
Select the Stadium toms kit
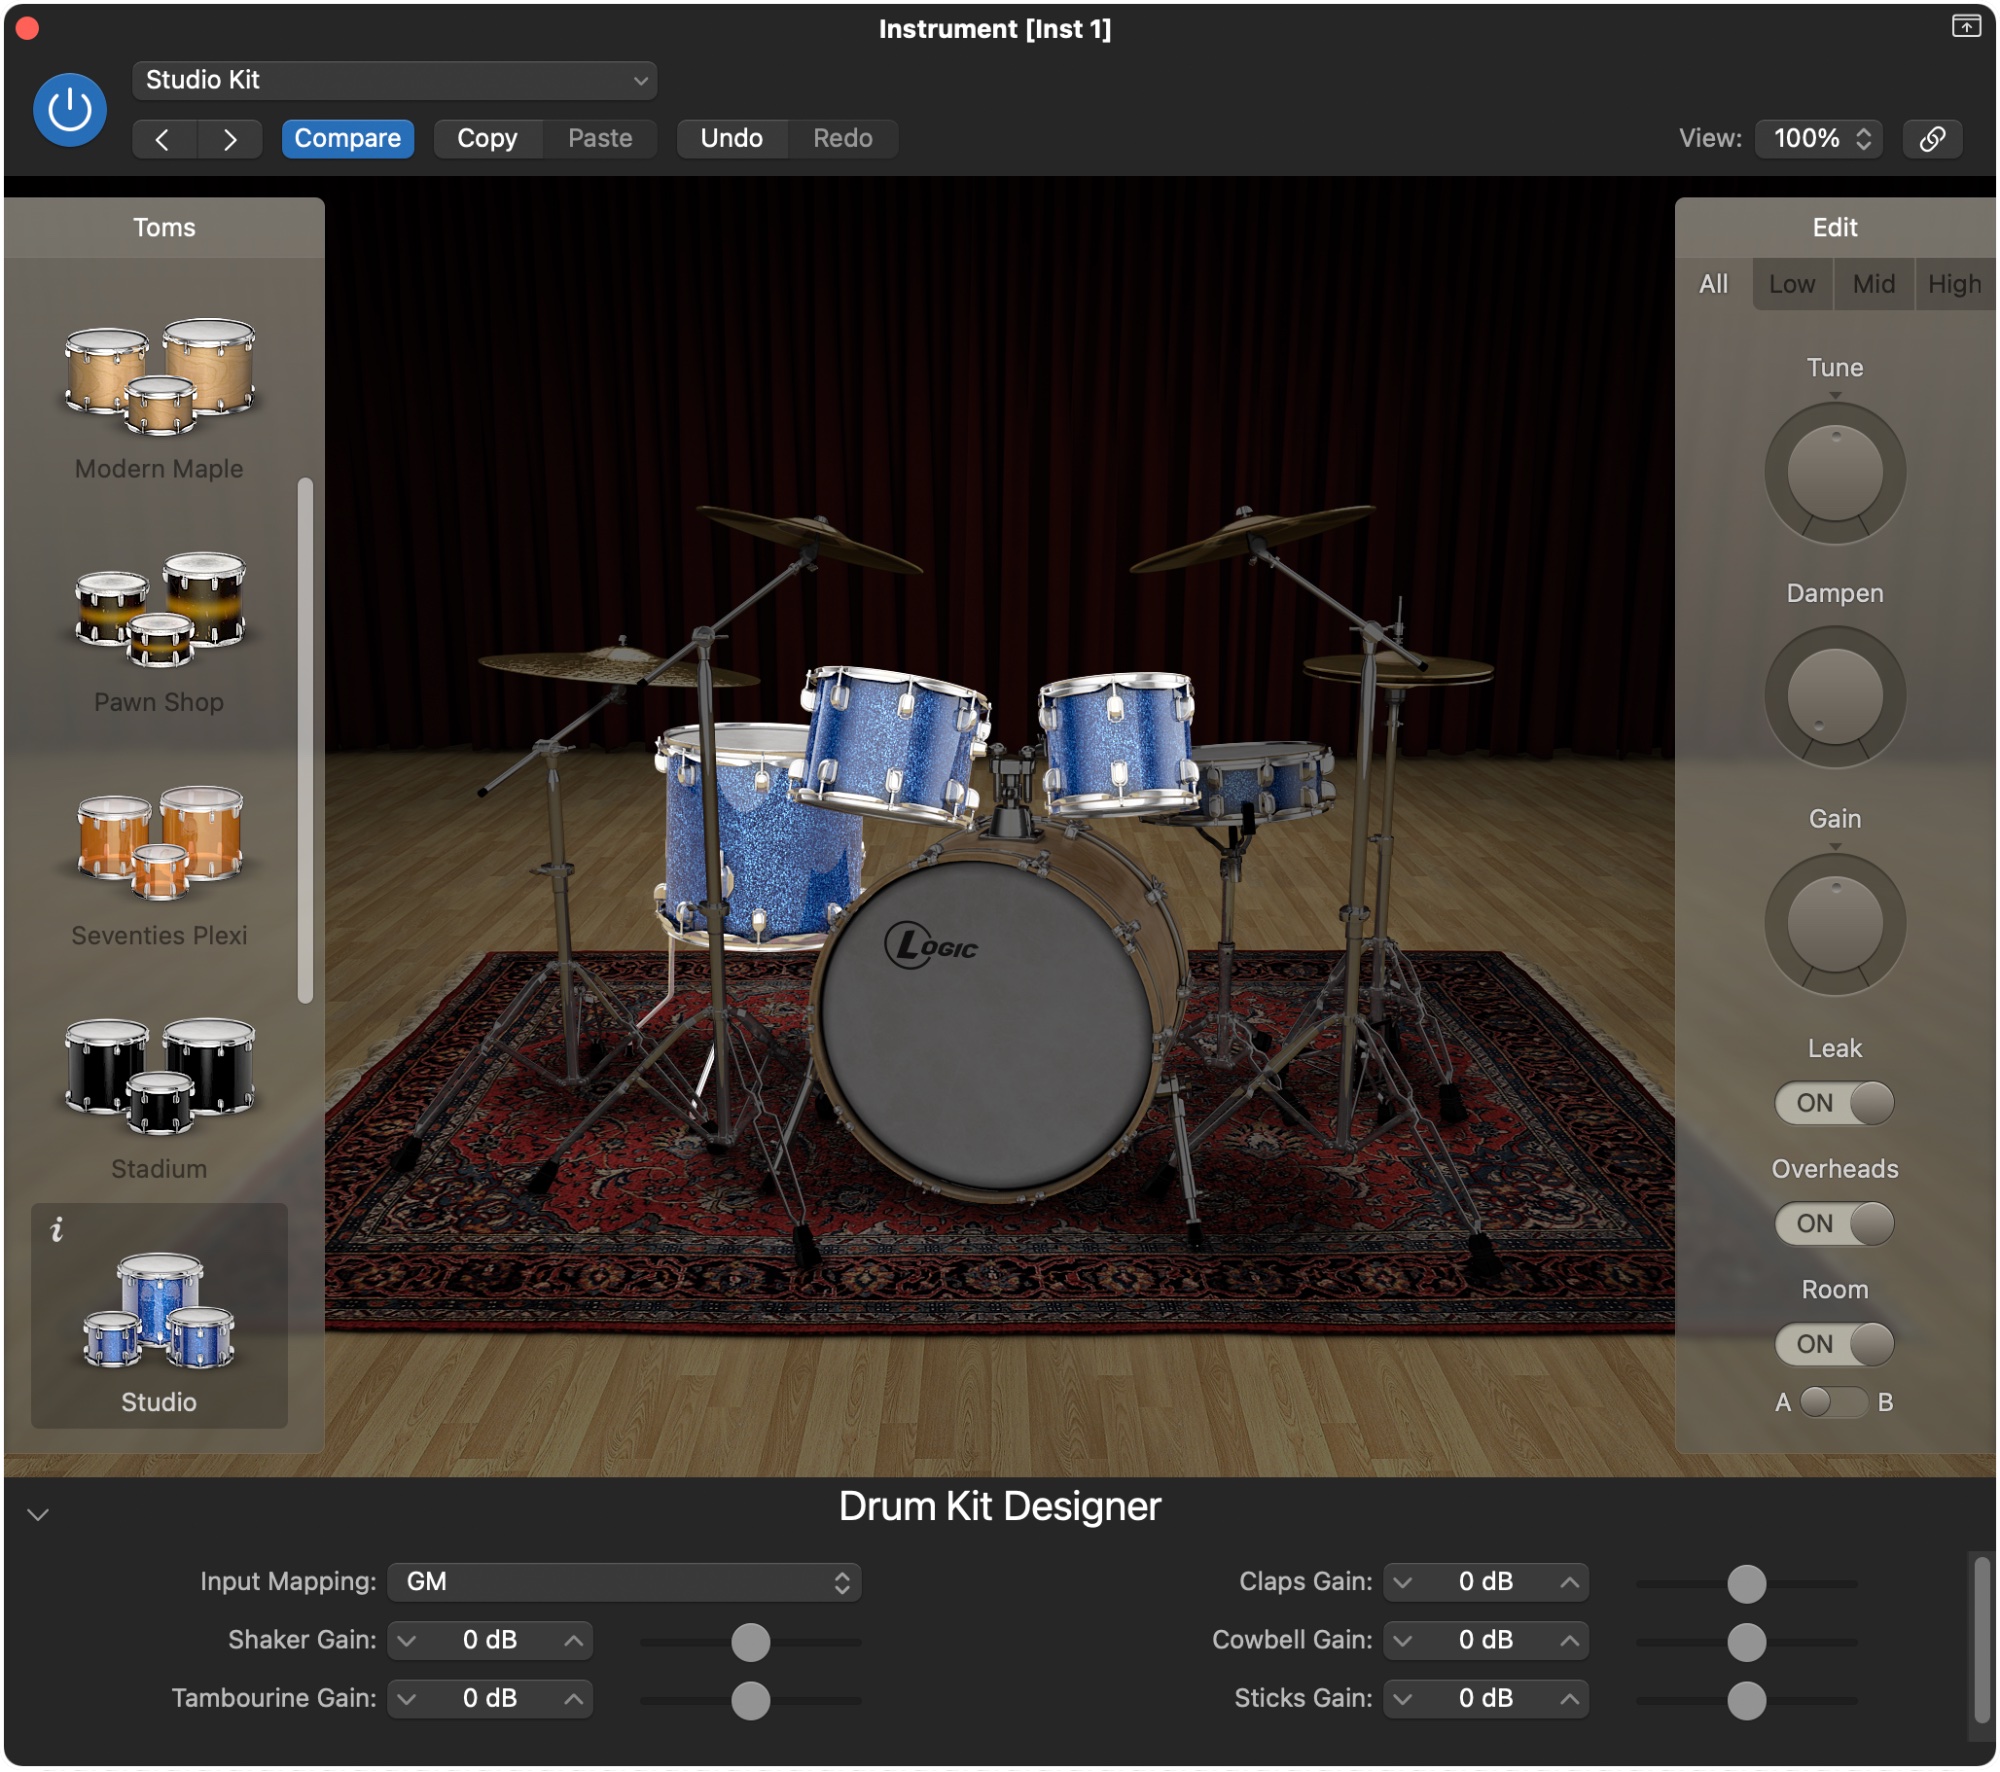point(159,1098)
